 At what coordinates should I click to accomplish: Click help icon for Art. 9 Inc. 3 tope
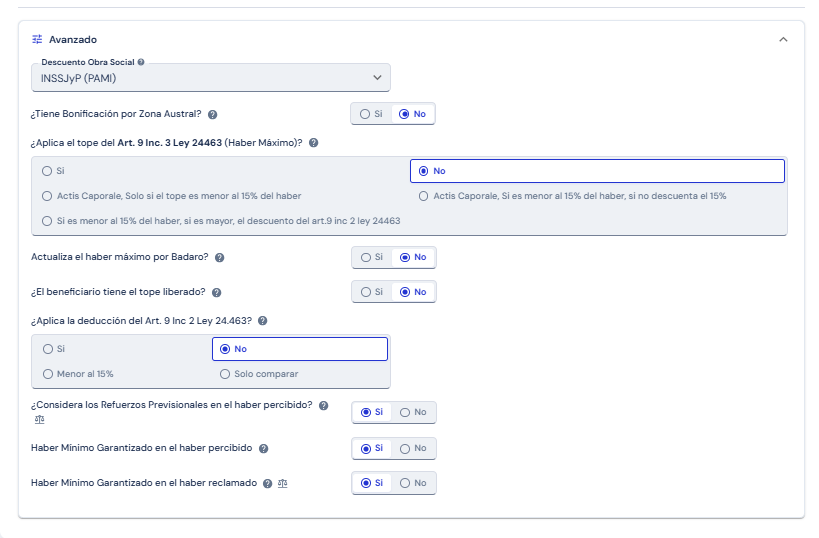(x=313, y=143)
